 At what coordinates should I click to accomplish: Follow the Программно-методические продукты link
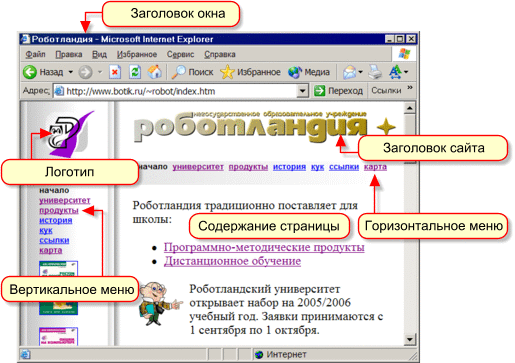tap(264, 247)
